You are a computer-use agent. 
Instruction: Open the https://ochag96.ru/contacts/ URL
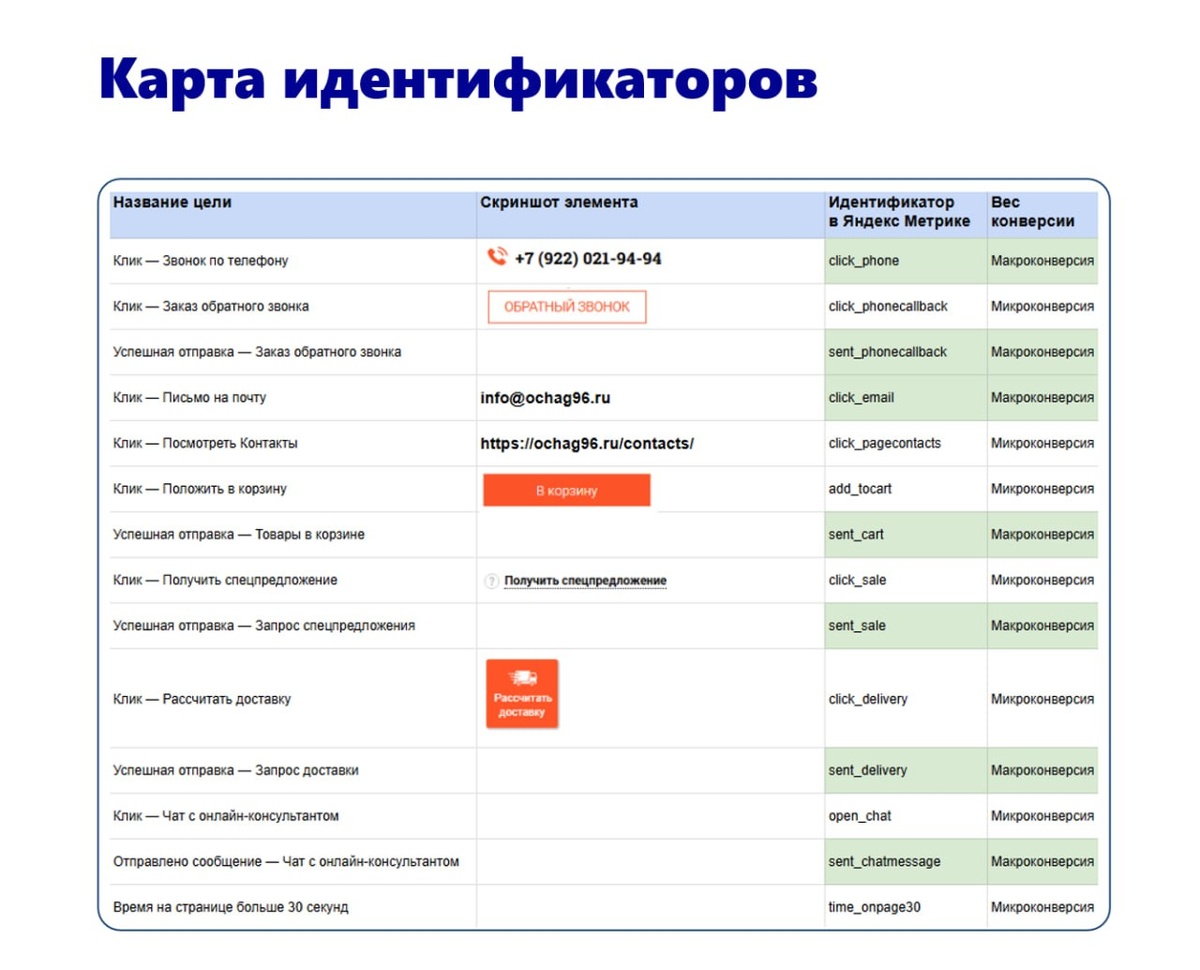(587, 443)
